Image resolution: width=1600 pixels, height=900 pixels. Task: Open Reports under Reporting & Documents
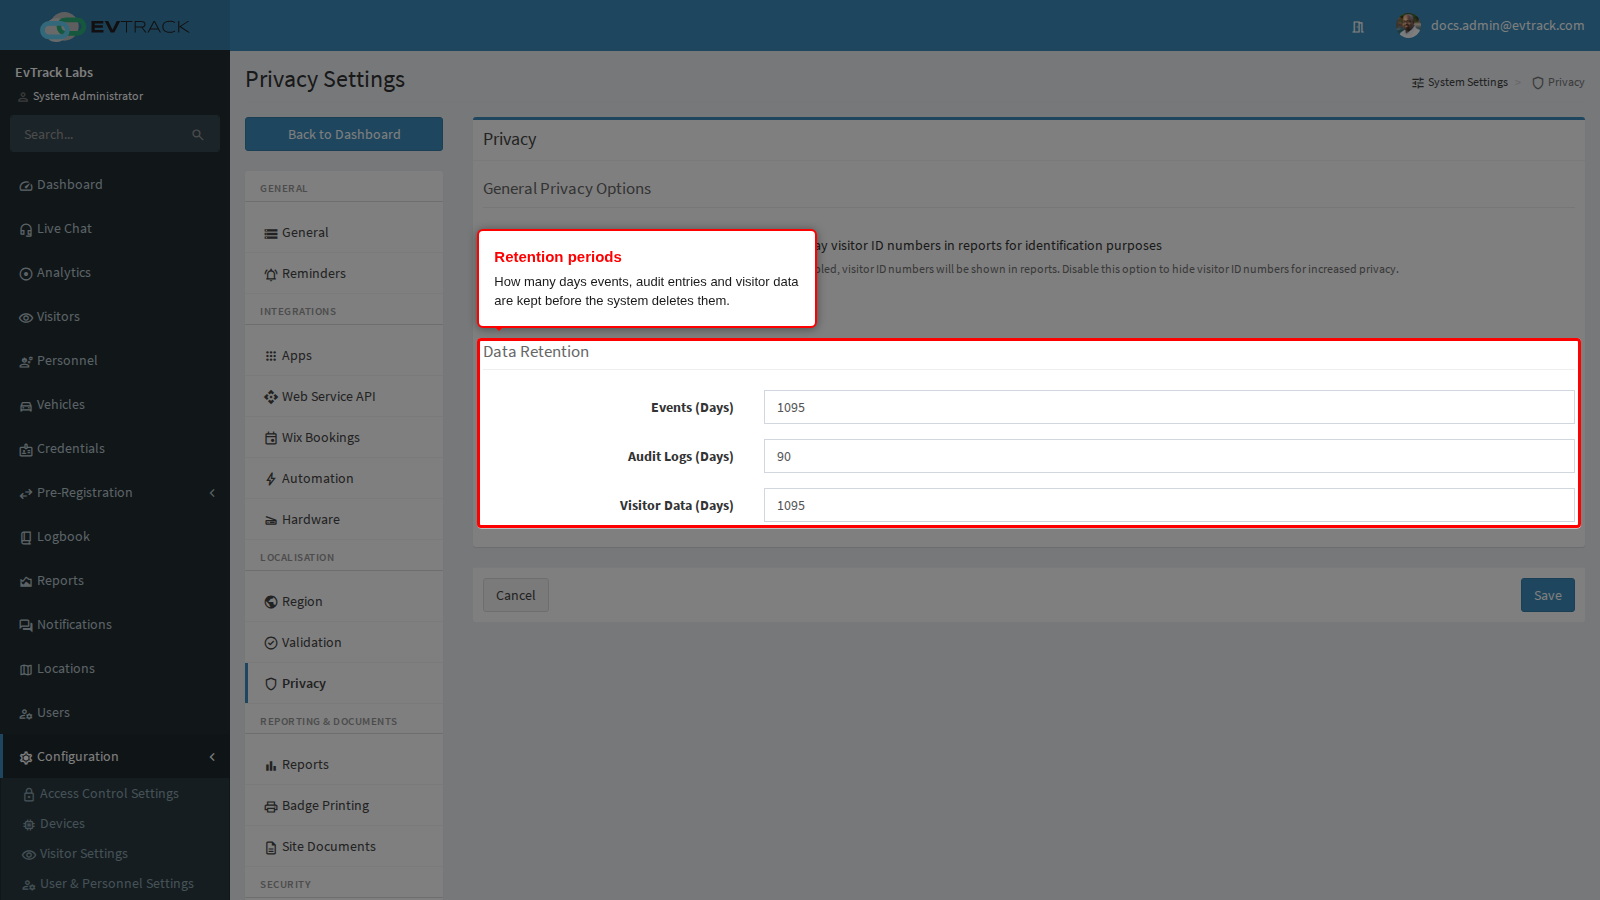(344, 765)
